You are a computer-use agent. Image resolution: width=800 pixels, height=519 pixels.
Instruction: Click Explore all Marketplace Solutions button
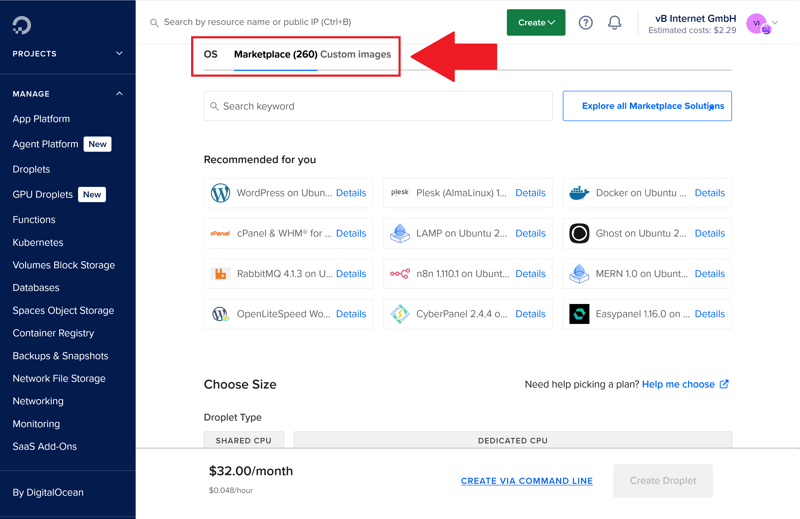pos(647,106)
